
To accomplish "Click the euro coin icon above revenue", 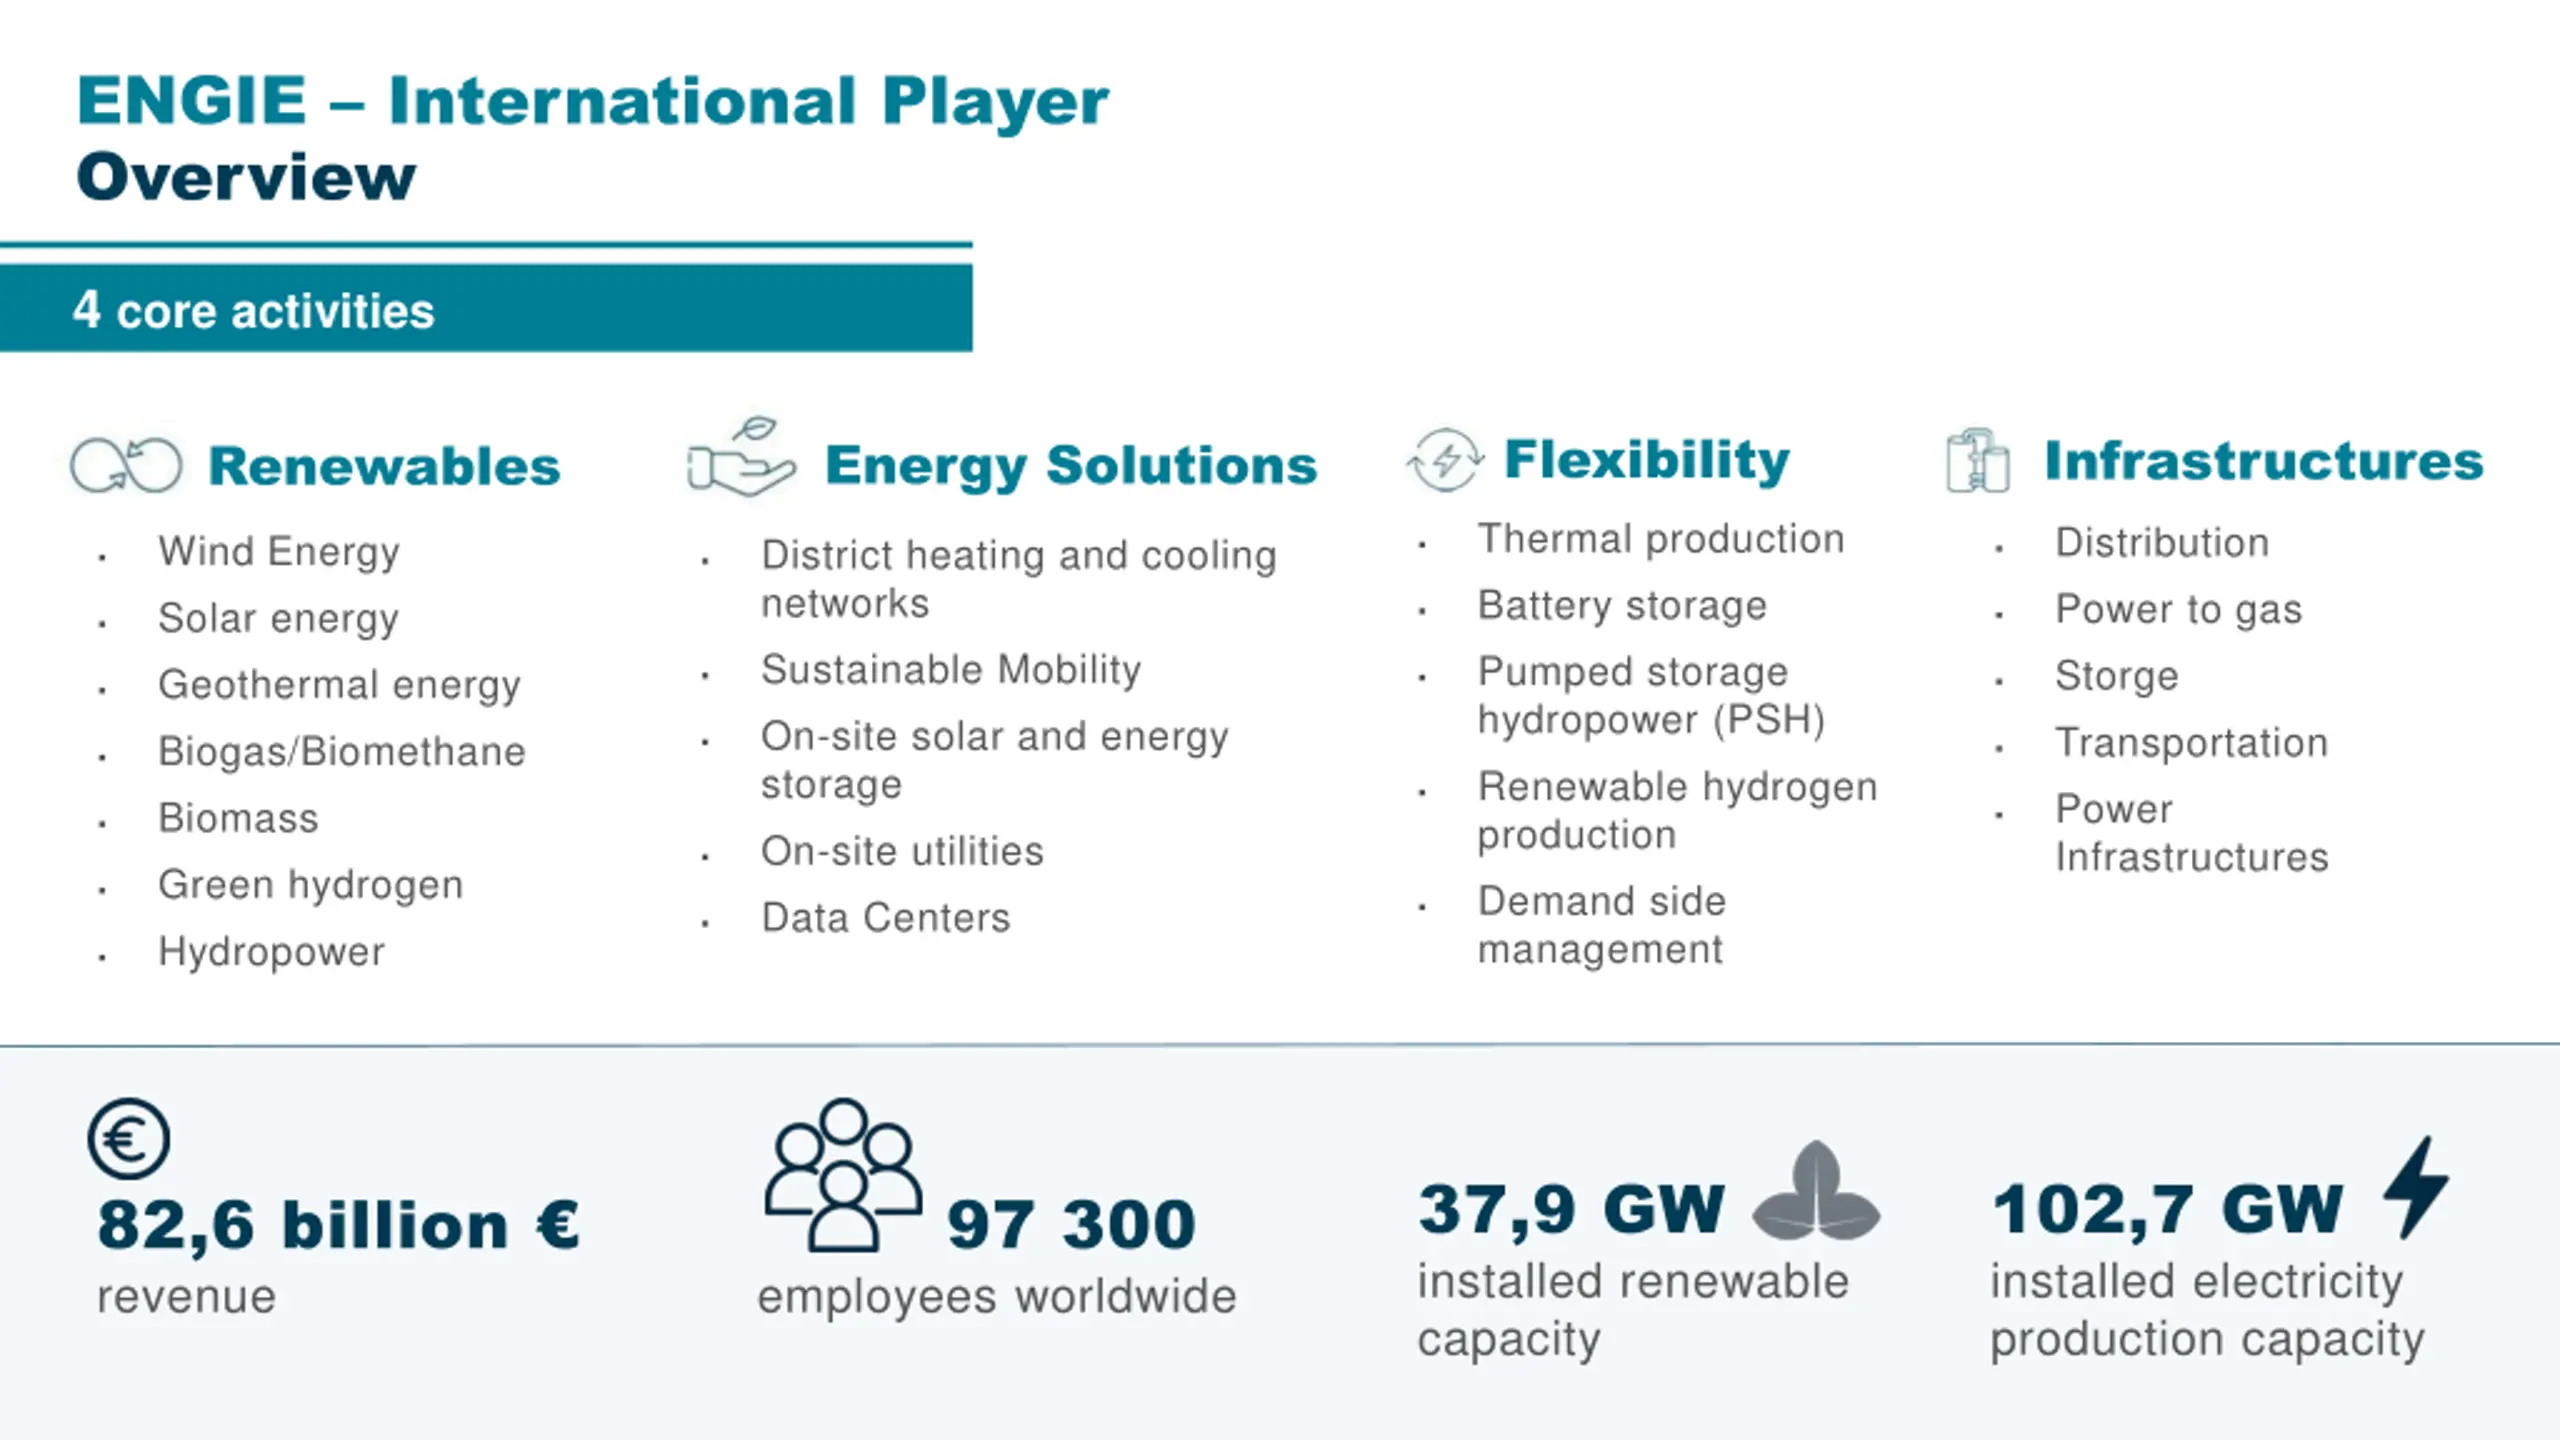I will coord(129,1138).
